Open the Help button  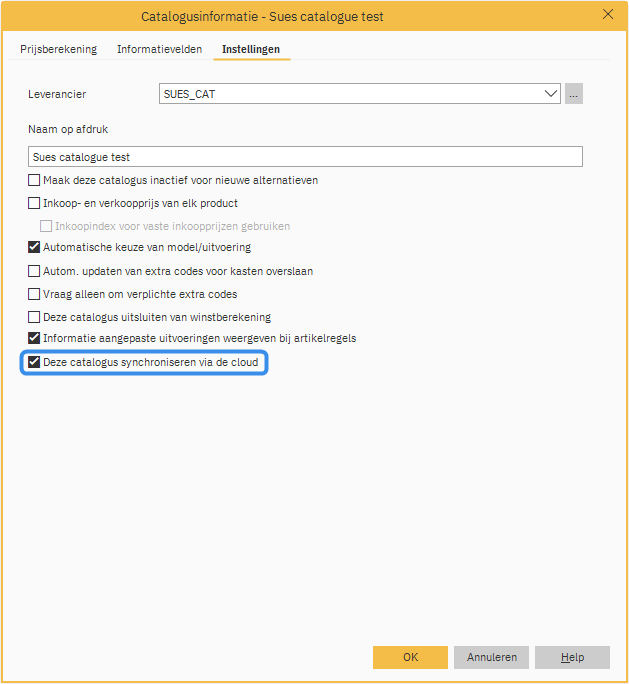tap(572, 657)
